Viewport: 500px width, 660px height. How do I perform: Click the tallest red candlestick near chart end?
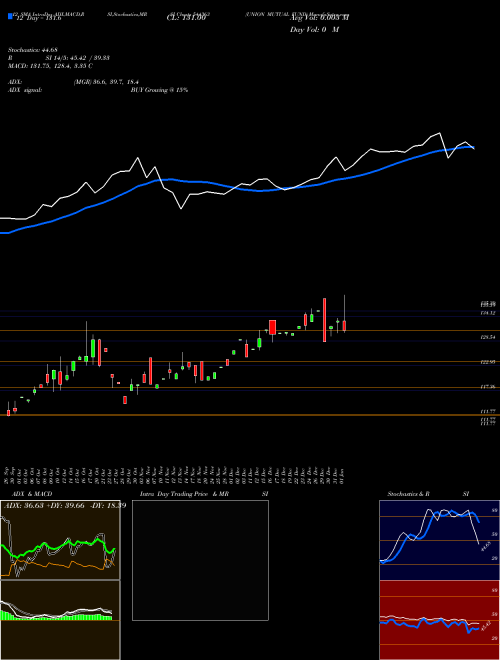point(324,320)
